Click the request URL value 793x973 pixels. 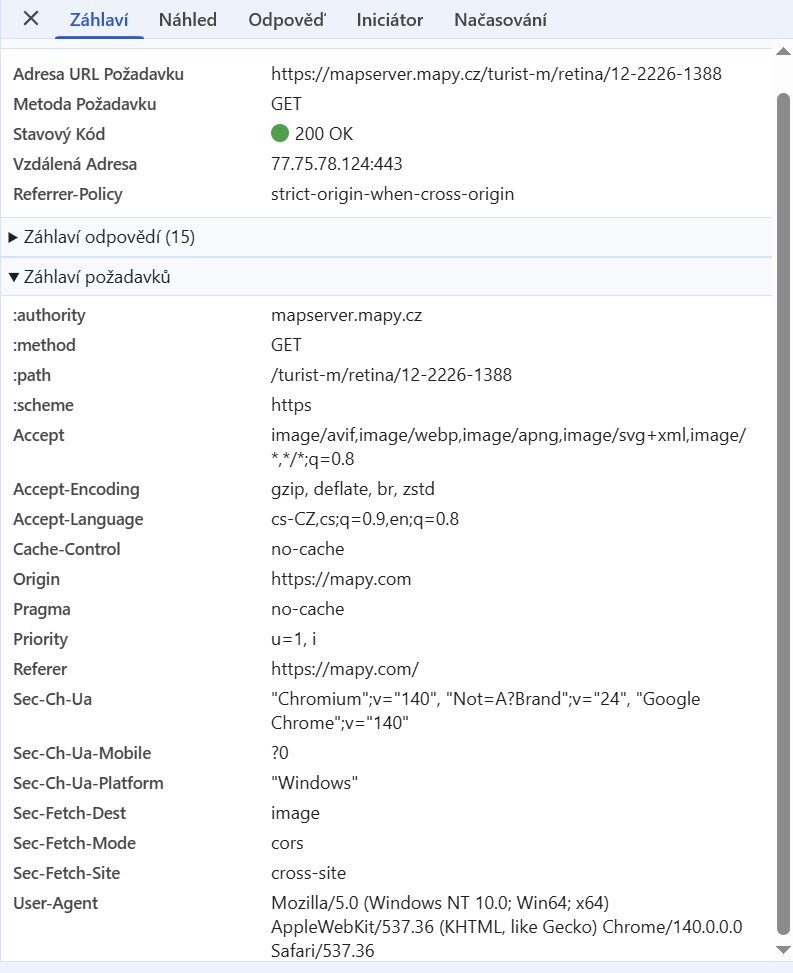point(496,74)
